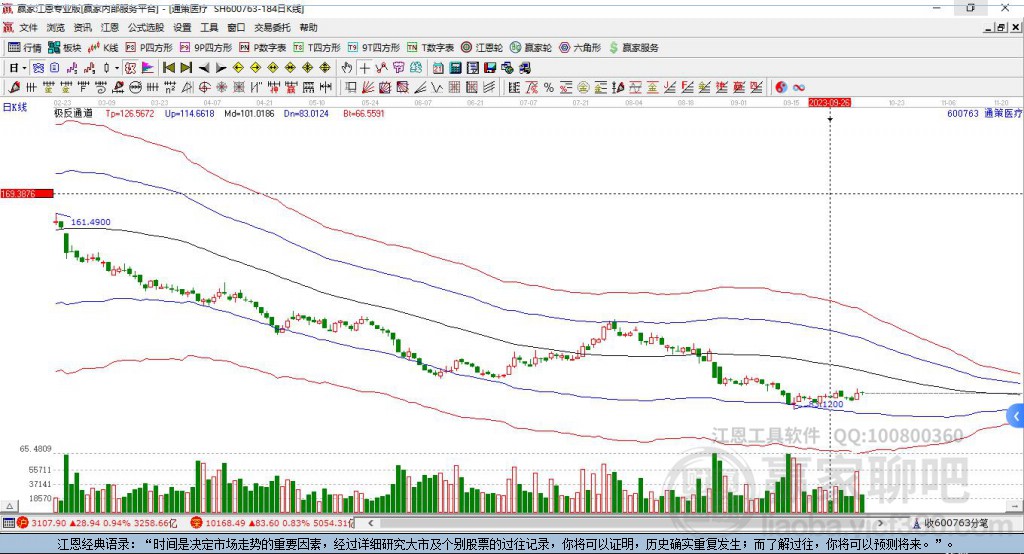Image resolution: width=1024 pixels, height=554 pixels.
Task: Expand the candlestick style dropdown arrow
Action: [x=117, y=68]
